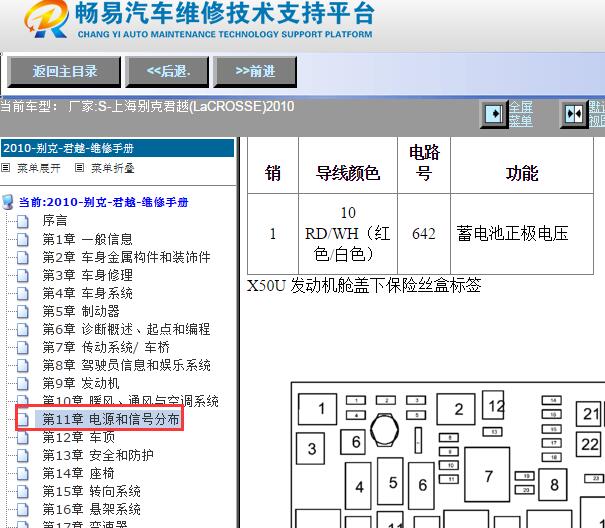
Task: Go back with the <<后退 button
Action: tap(167, 71)
